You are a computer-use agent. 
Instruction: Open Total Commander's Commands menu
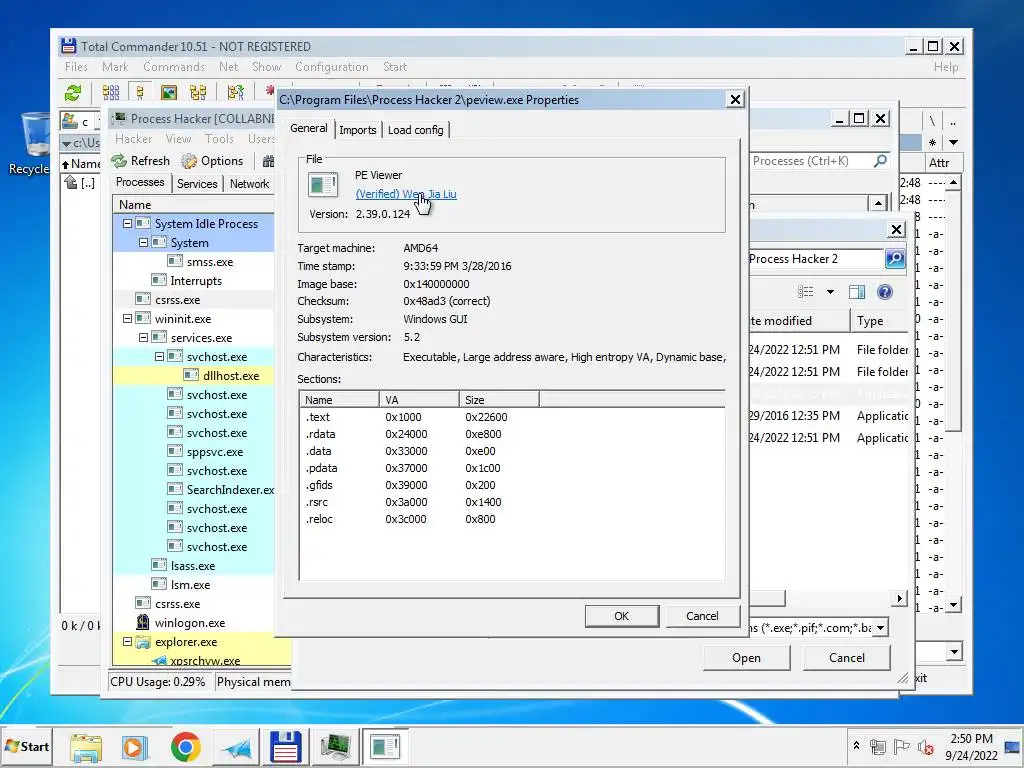[174, 67]
